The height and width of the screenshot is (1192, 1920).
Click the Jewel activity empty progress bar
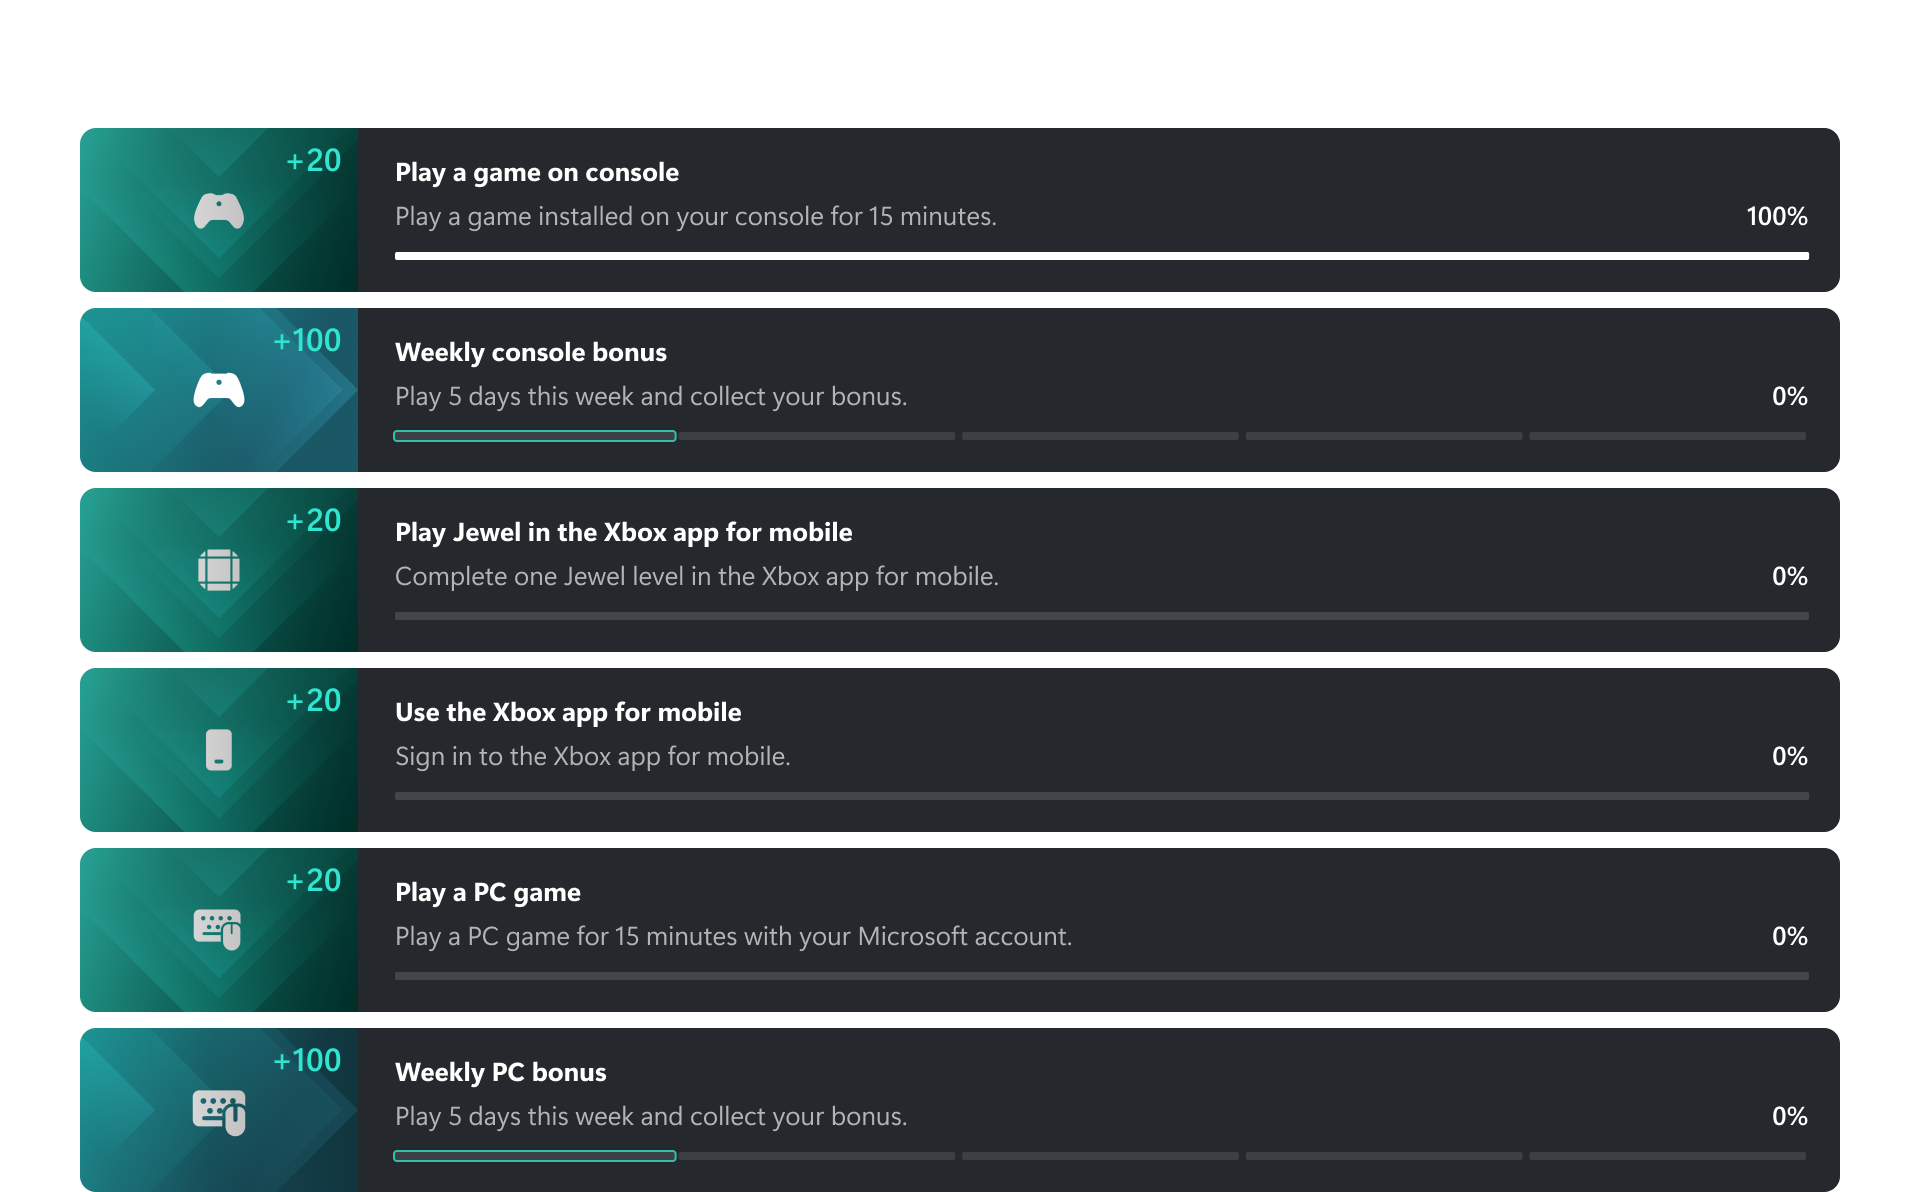(1101, 616)
